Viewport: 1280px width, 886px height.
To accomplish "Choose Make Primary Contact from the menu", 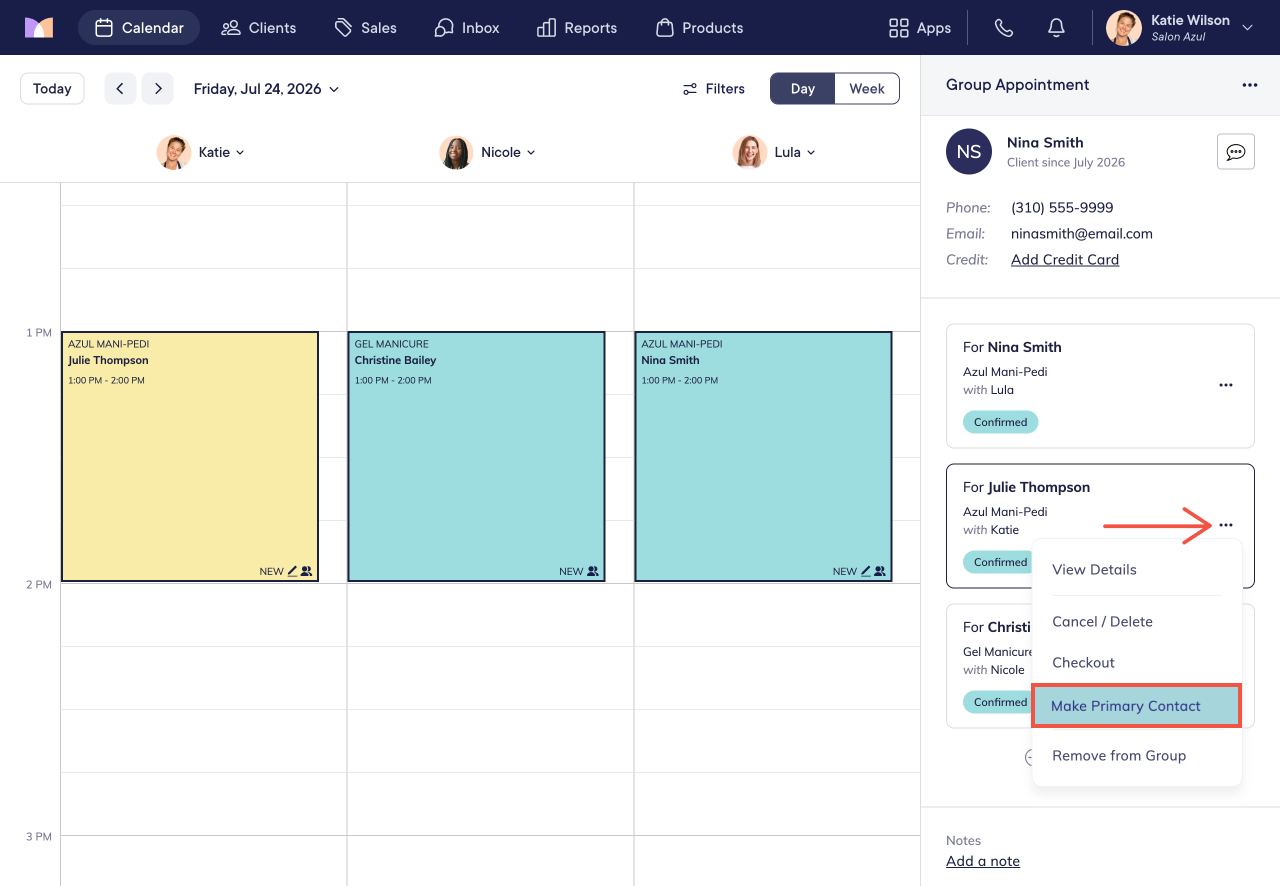I will 1136,706.
